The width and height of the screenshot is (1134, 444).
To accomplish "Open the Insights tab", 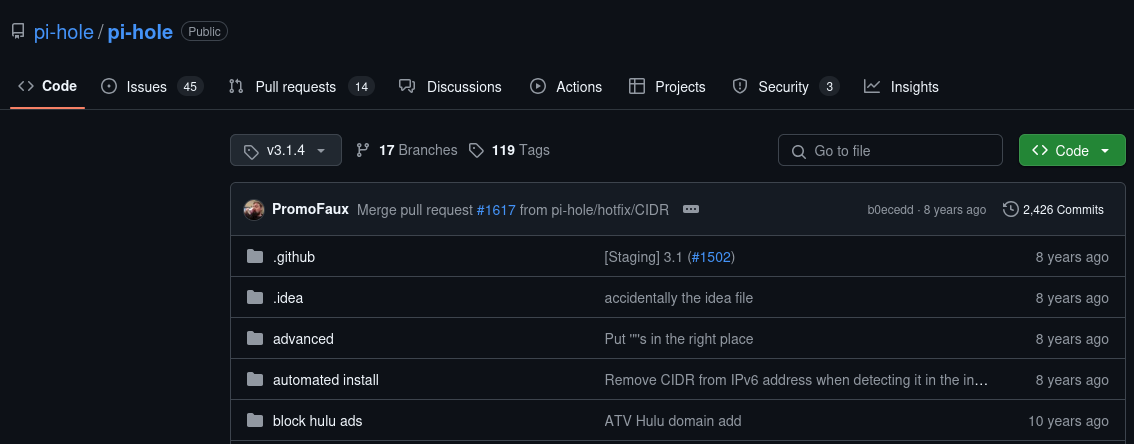I will [901, 87].
